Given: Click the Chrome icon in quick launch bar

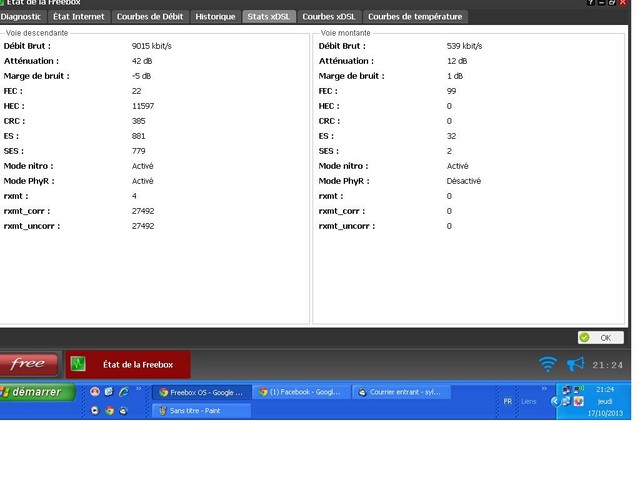Looking at the screenshot, I should coord(109,410).
